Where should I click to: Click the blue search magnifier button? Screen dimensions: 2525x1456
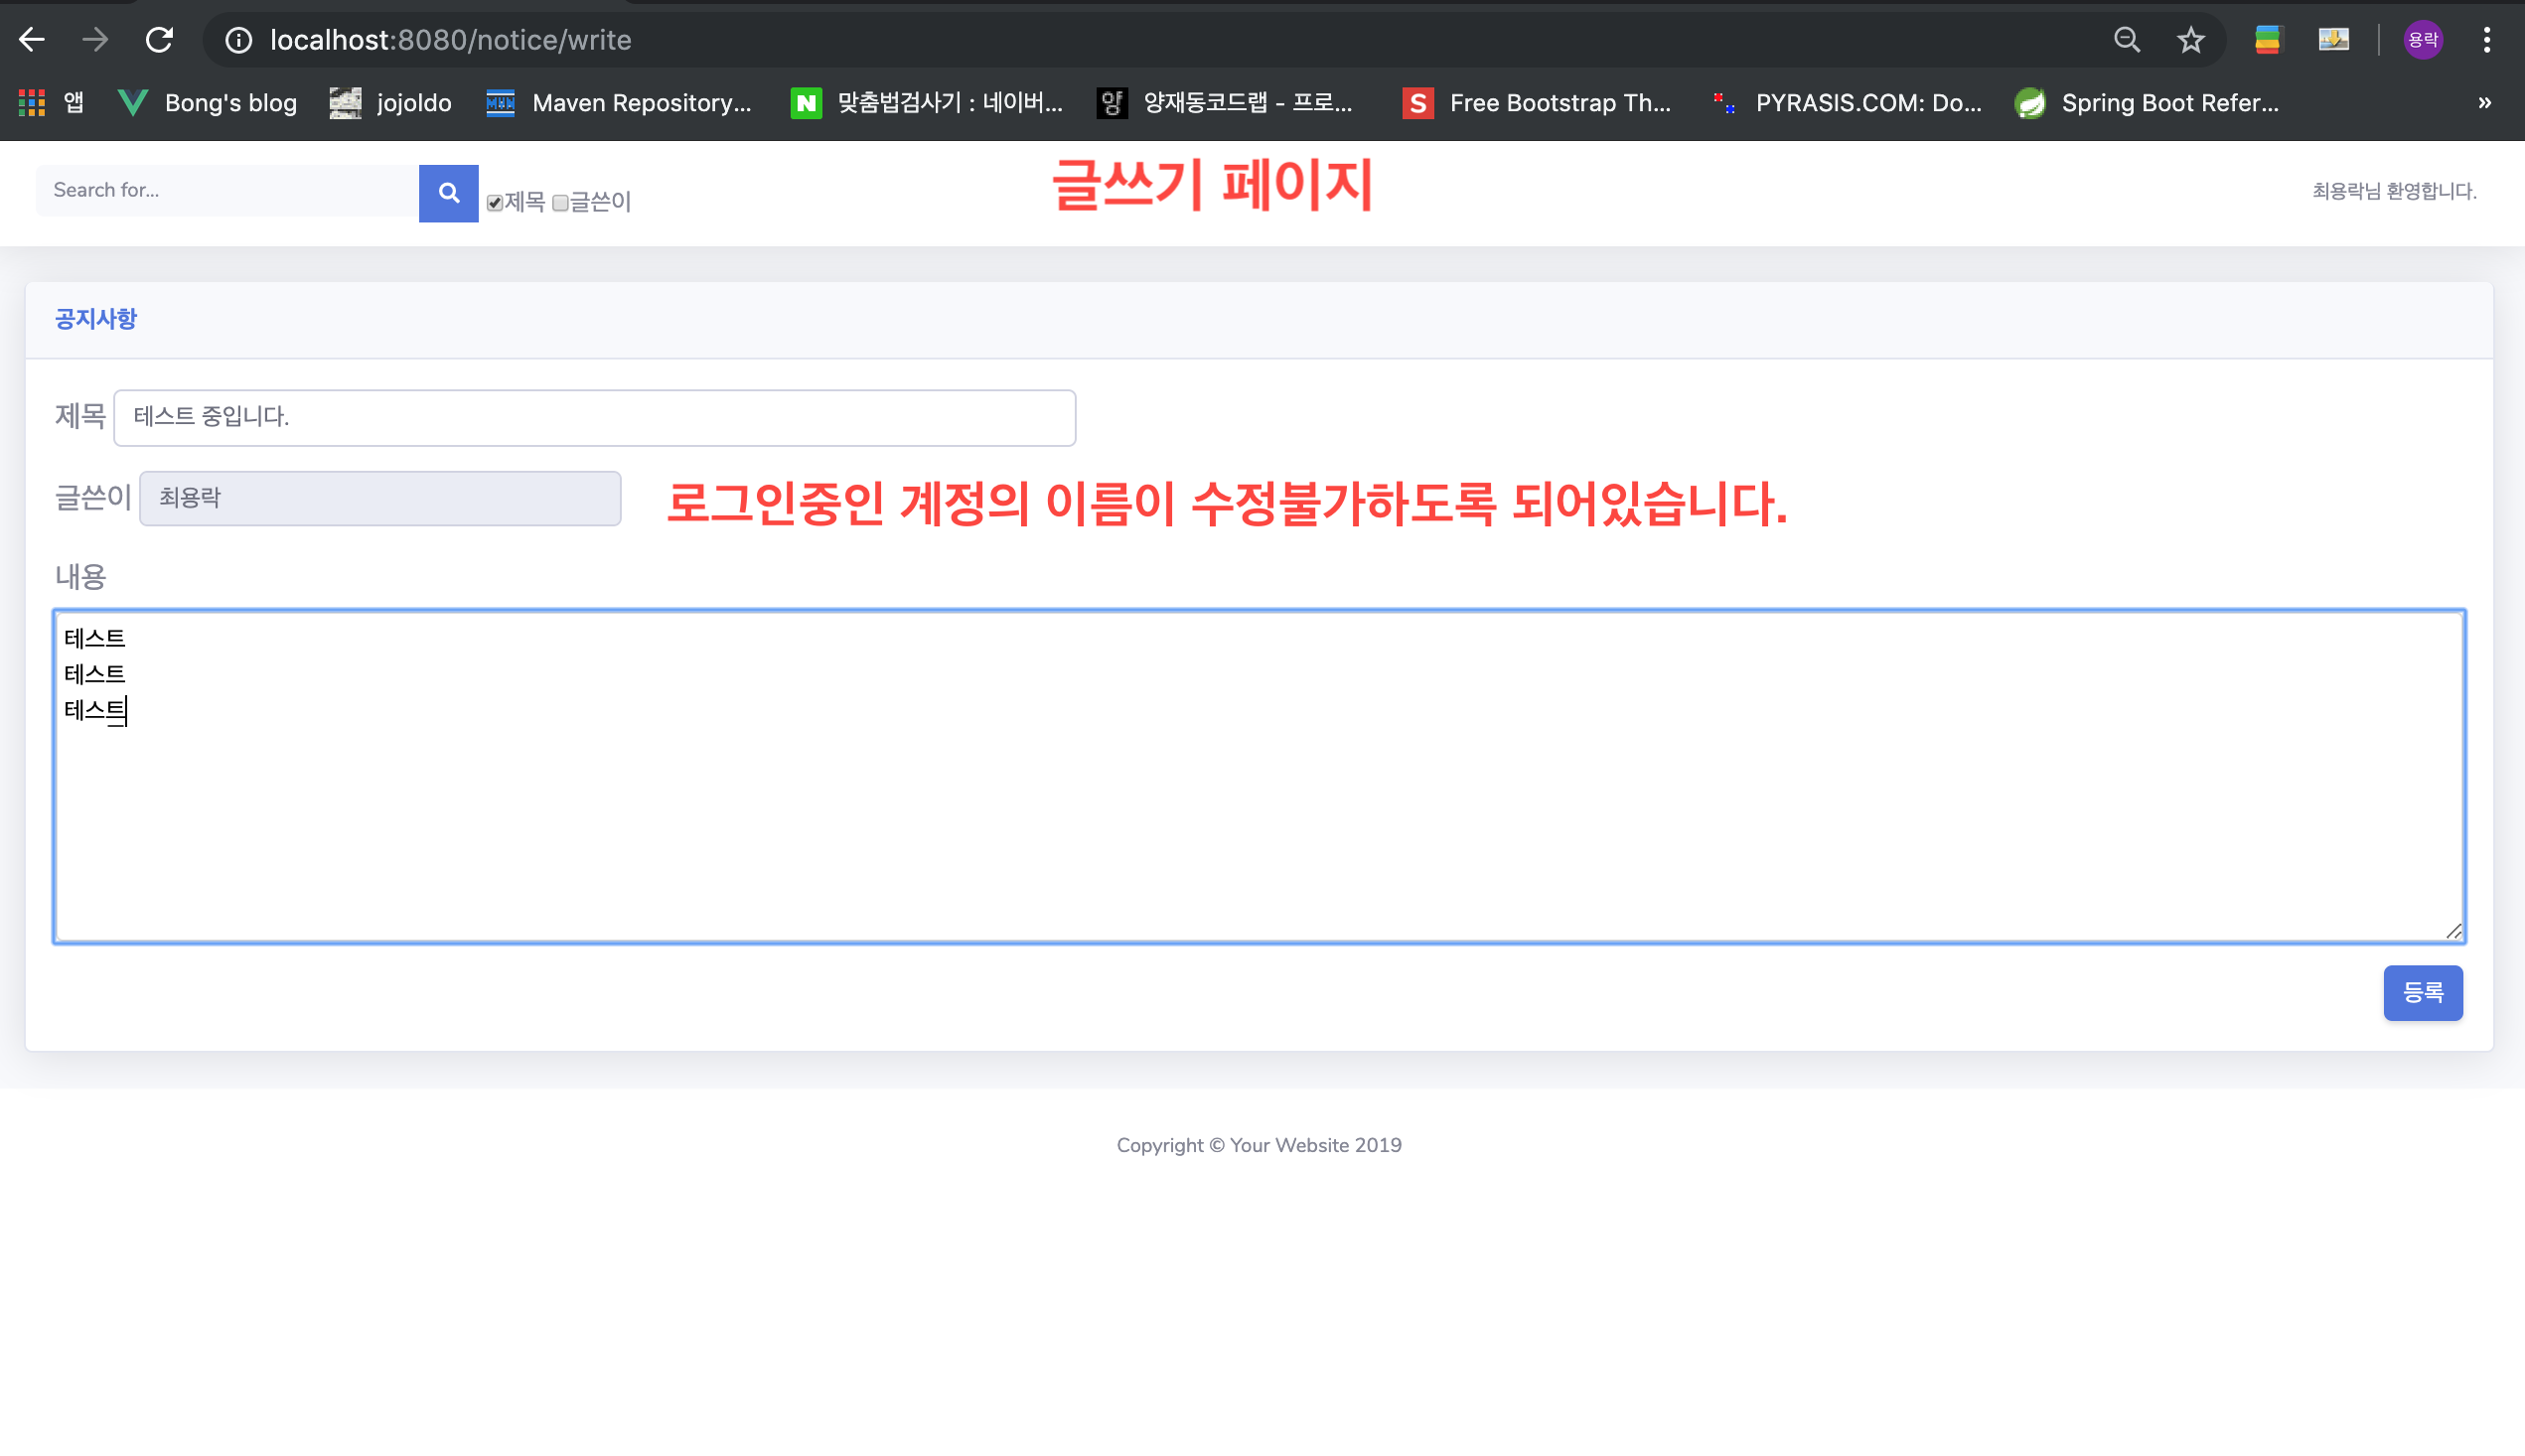click(448, 192)
